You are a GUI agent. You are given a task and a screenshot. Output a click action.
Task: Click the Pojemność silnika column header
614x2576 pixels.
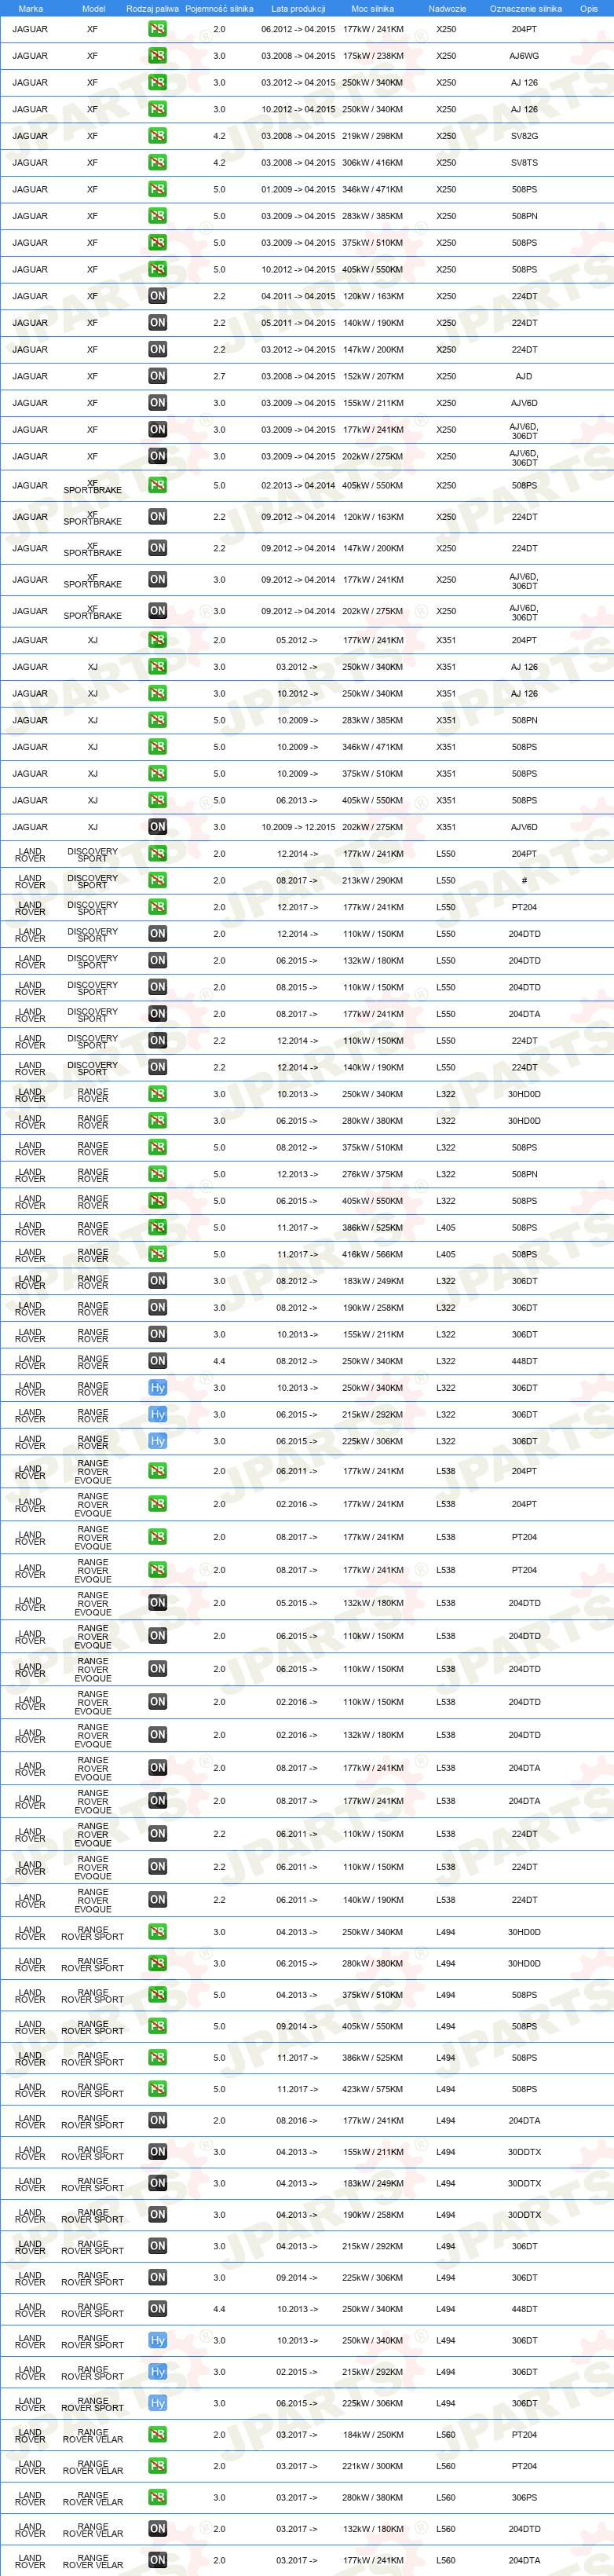(219, 8)
